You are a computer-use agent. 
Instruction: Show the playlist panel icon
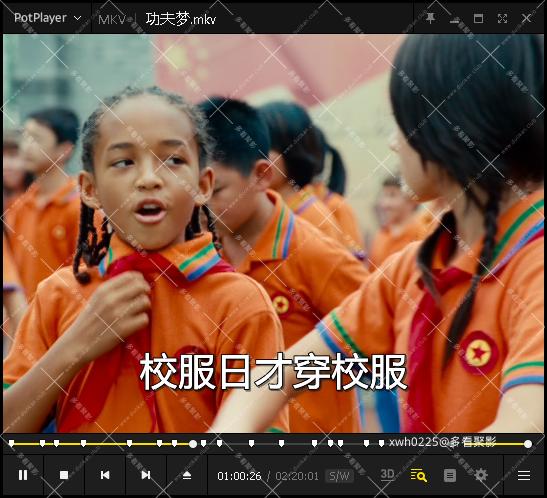point(450,475)
